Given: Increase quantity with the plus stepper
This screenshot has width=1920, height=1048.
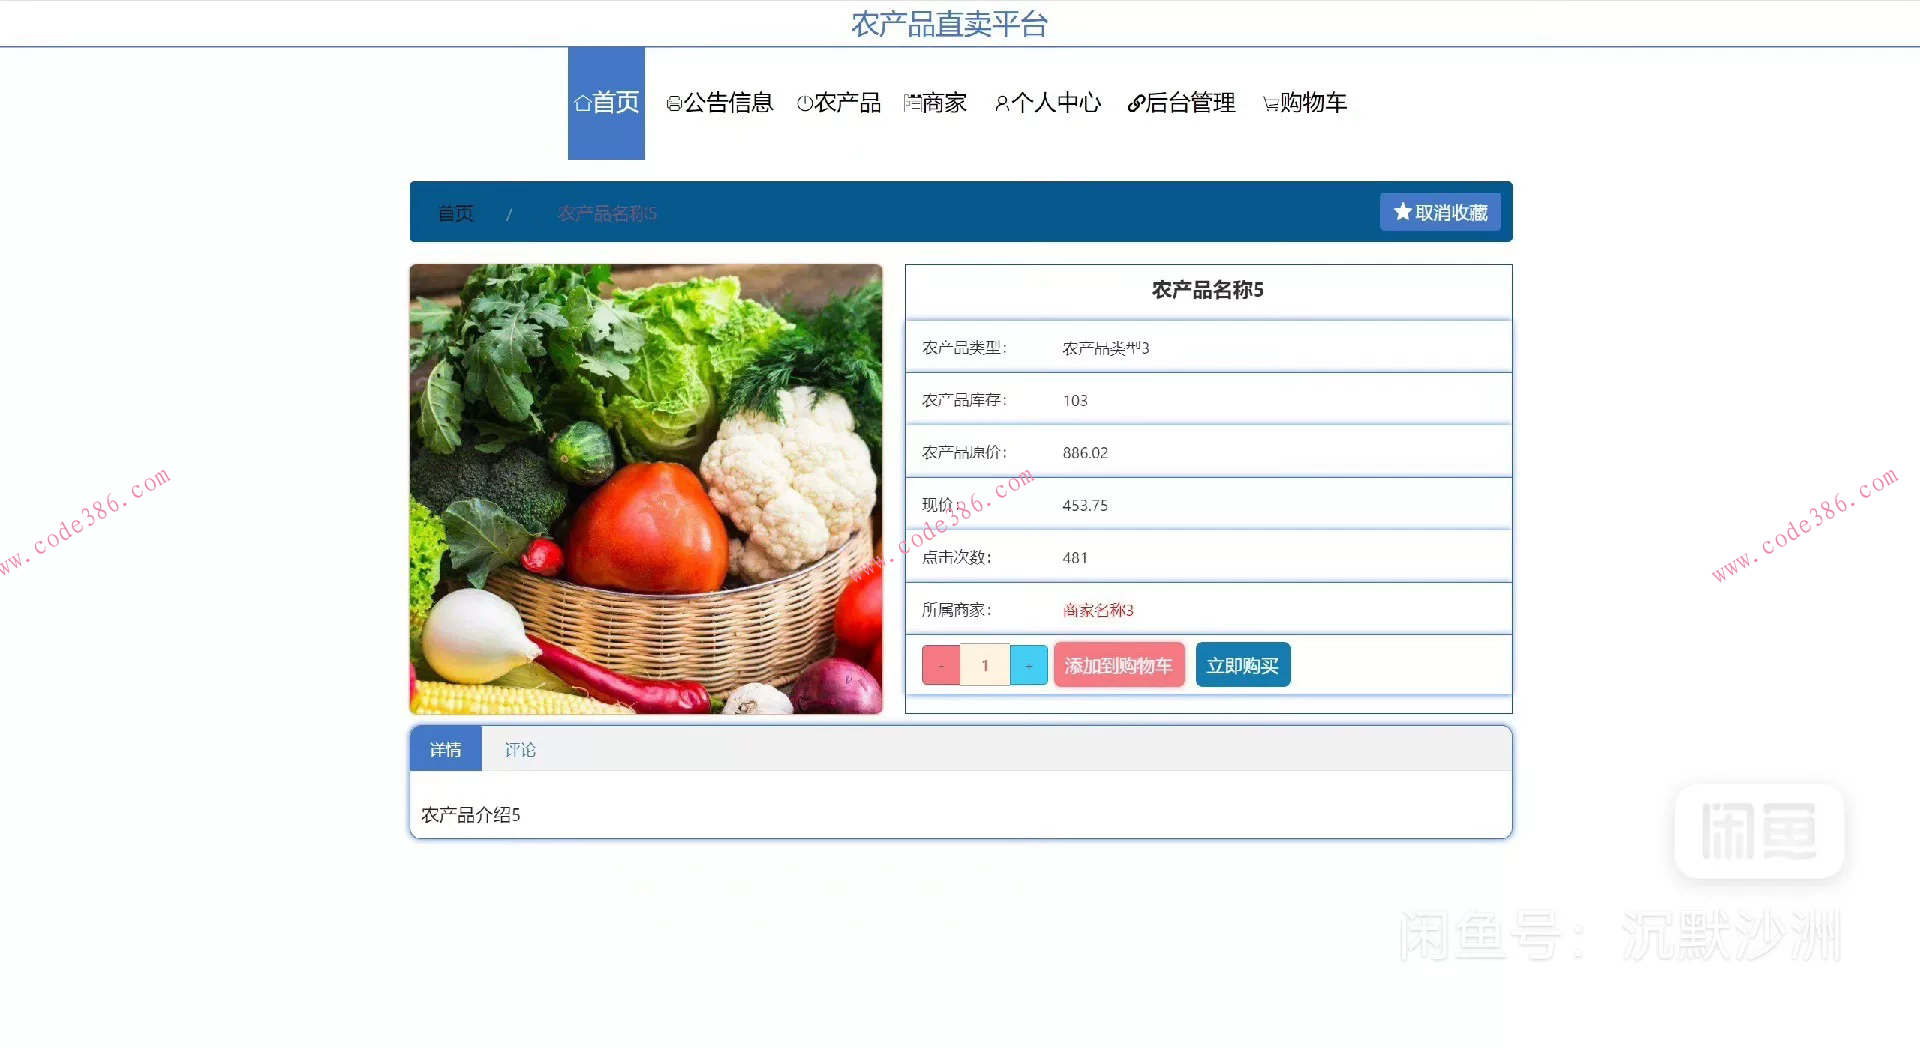Looking at the screenshot, I should click(x=1029, y=665).
